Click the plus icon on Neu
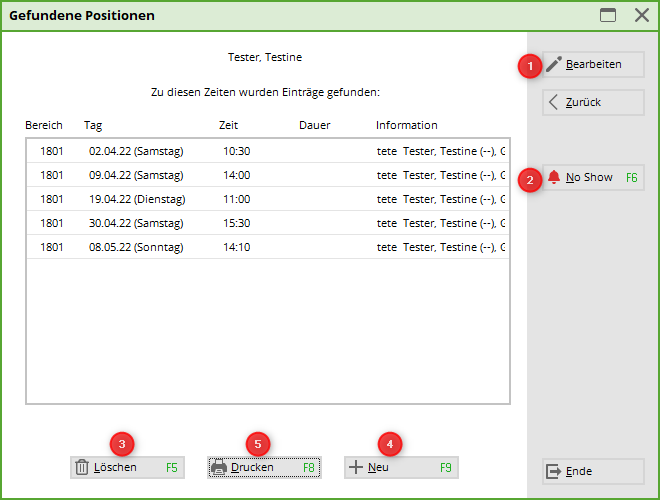 (x=356, y=467)
